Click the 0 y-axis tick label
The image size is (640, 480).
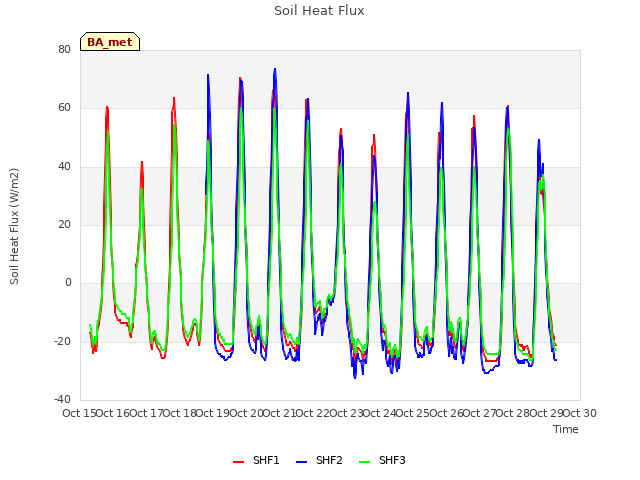pyautogui.click(x=68, y=282)
